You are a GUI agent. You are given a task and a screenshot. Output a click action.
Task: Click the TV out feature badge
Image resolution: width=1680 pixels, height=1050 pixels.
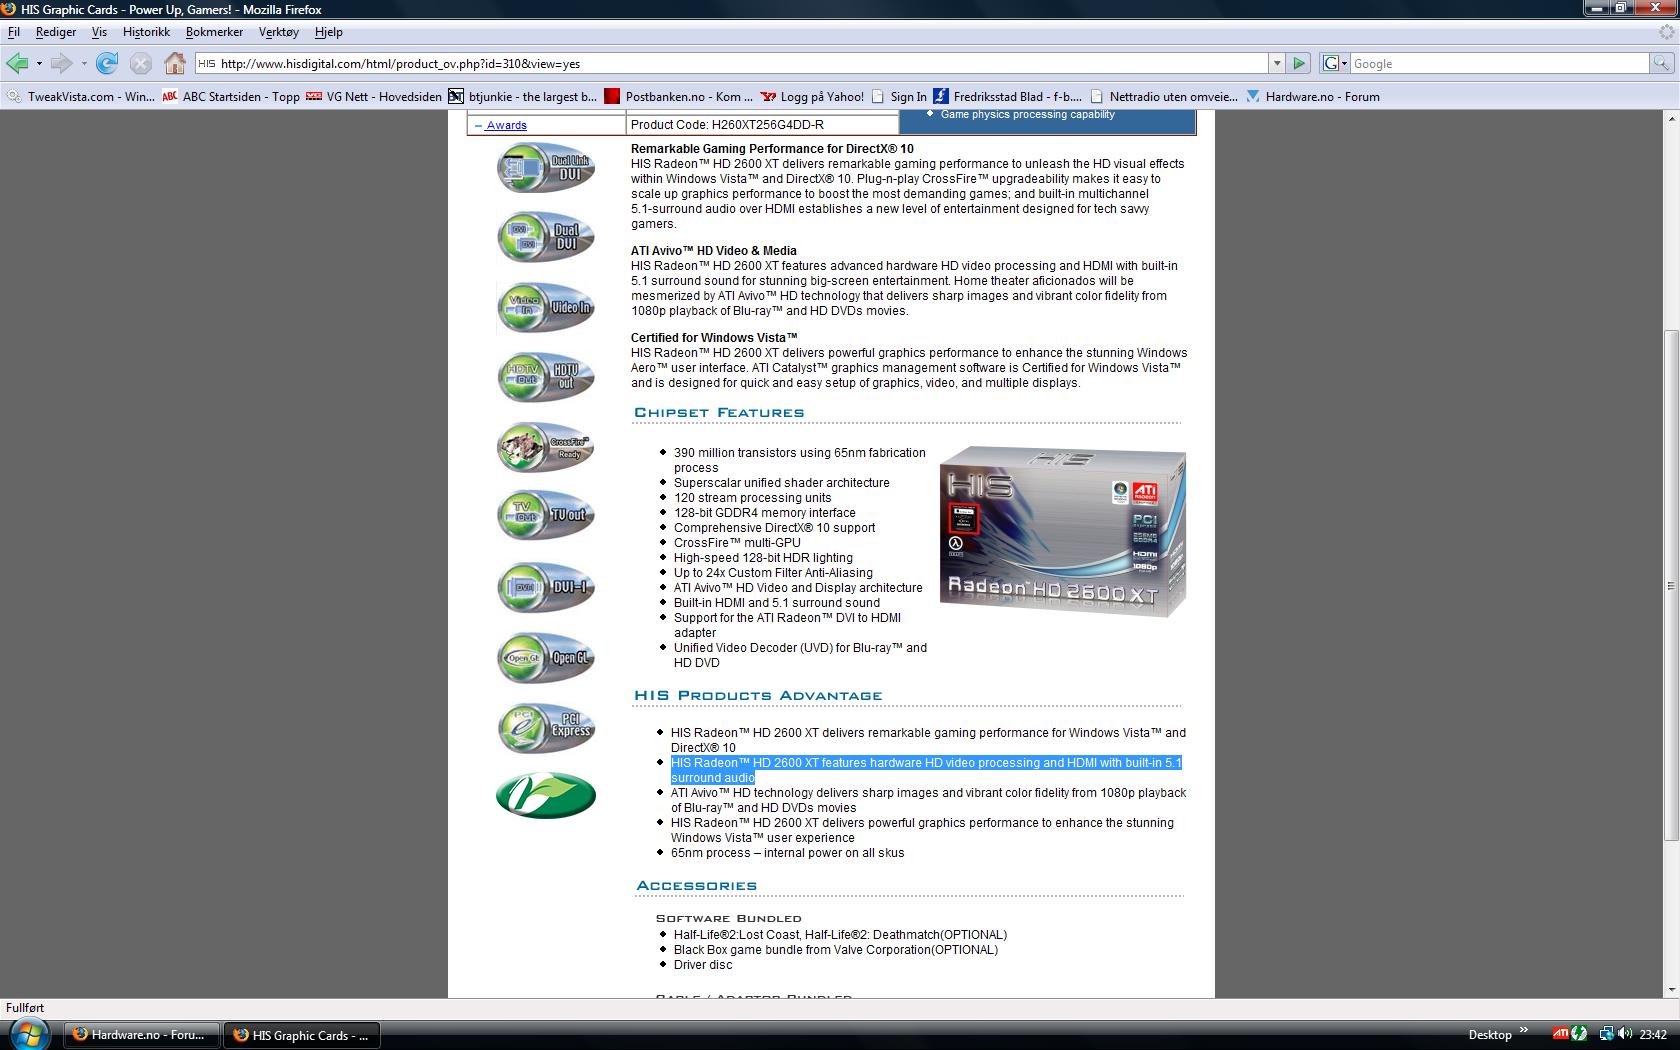click(x=546, y=515)
